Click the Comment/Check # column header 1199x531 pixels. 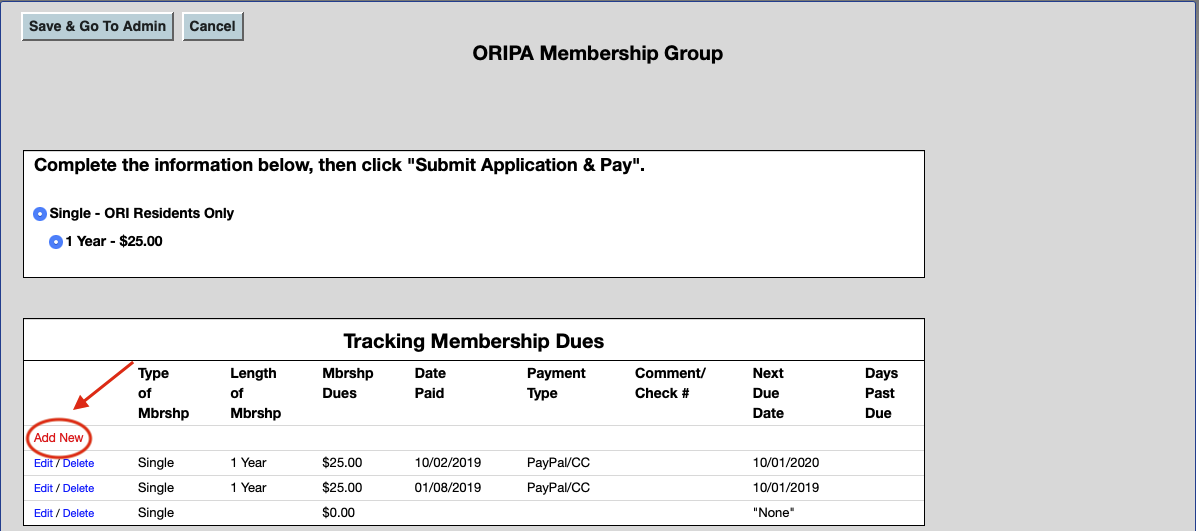(670, 383)
